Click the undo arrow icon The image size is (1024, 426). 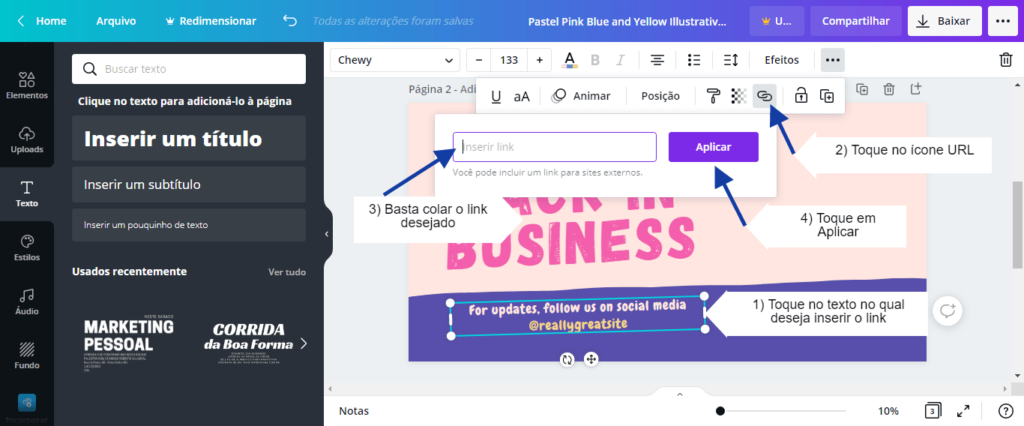[x=290, y=21]
